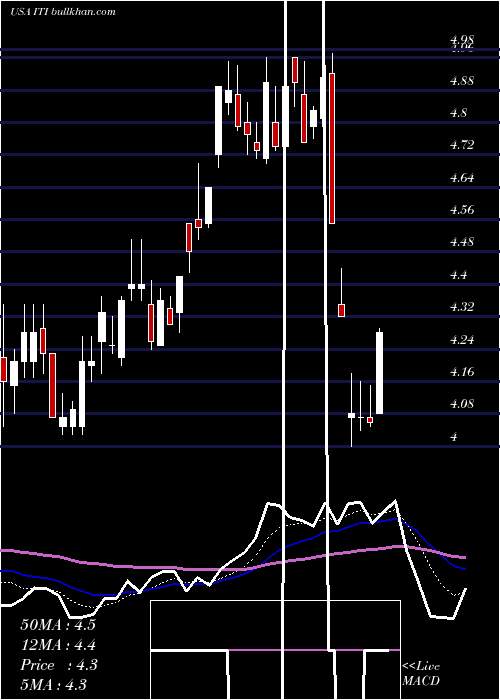This screenshot has width=500, height=700.
Task: Click the 4.16 price axis label
Action: point(462,372)
